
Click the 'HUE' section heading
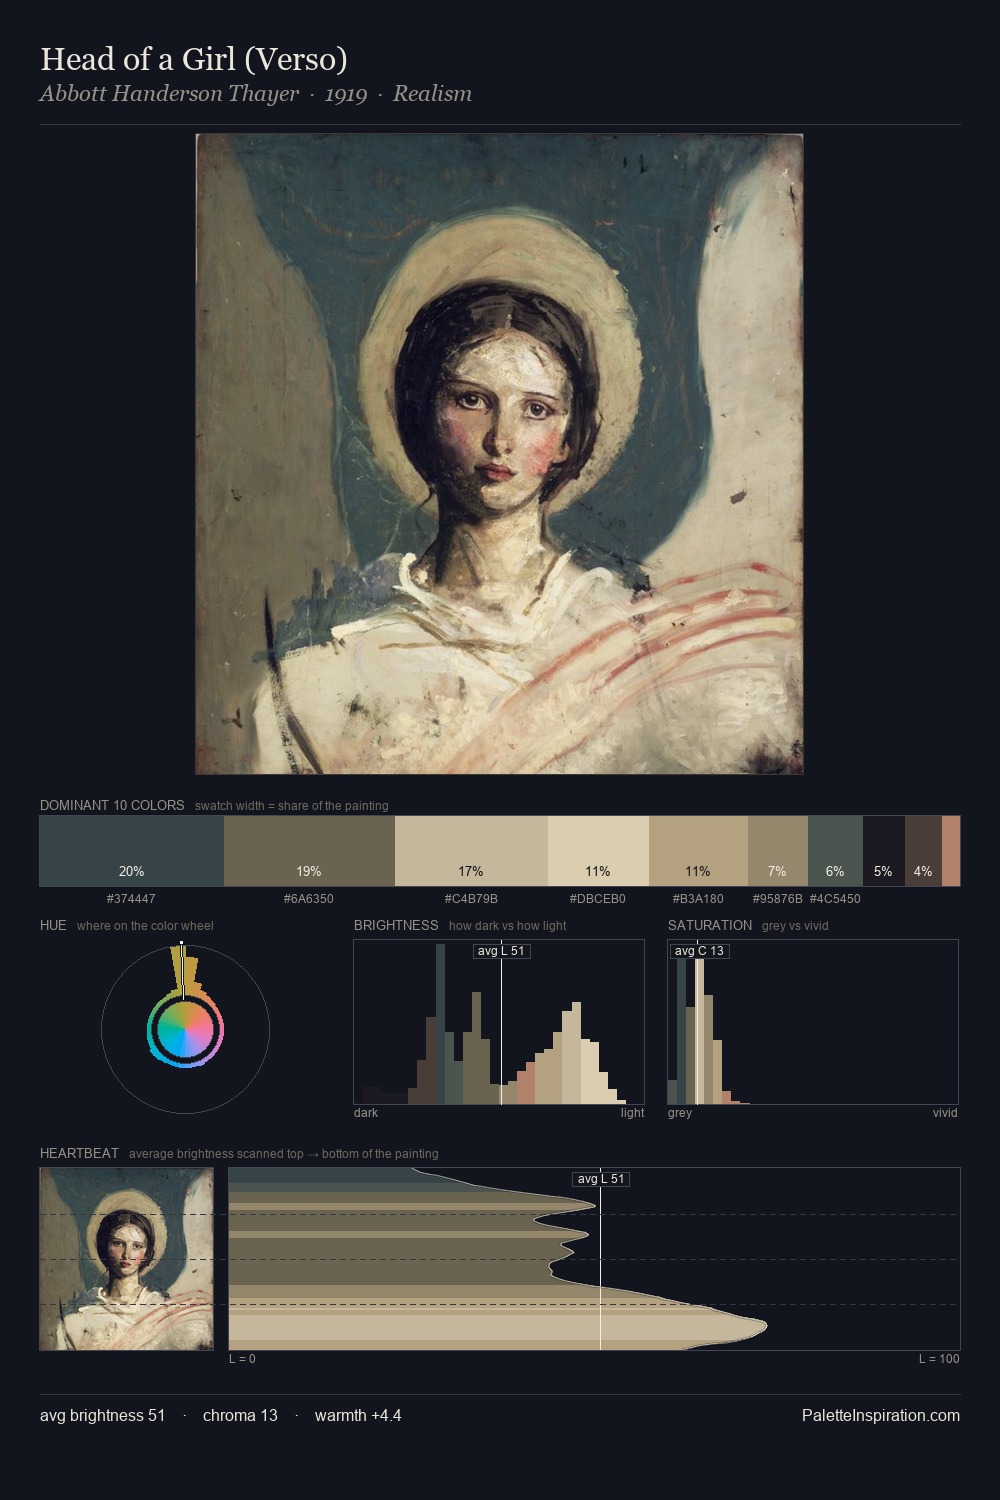(x=53, y=925)
